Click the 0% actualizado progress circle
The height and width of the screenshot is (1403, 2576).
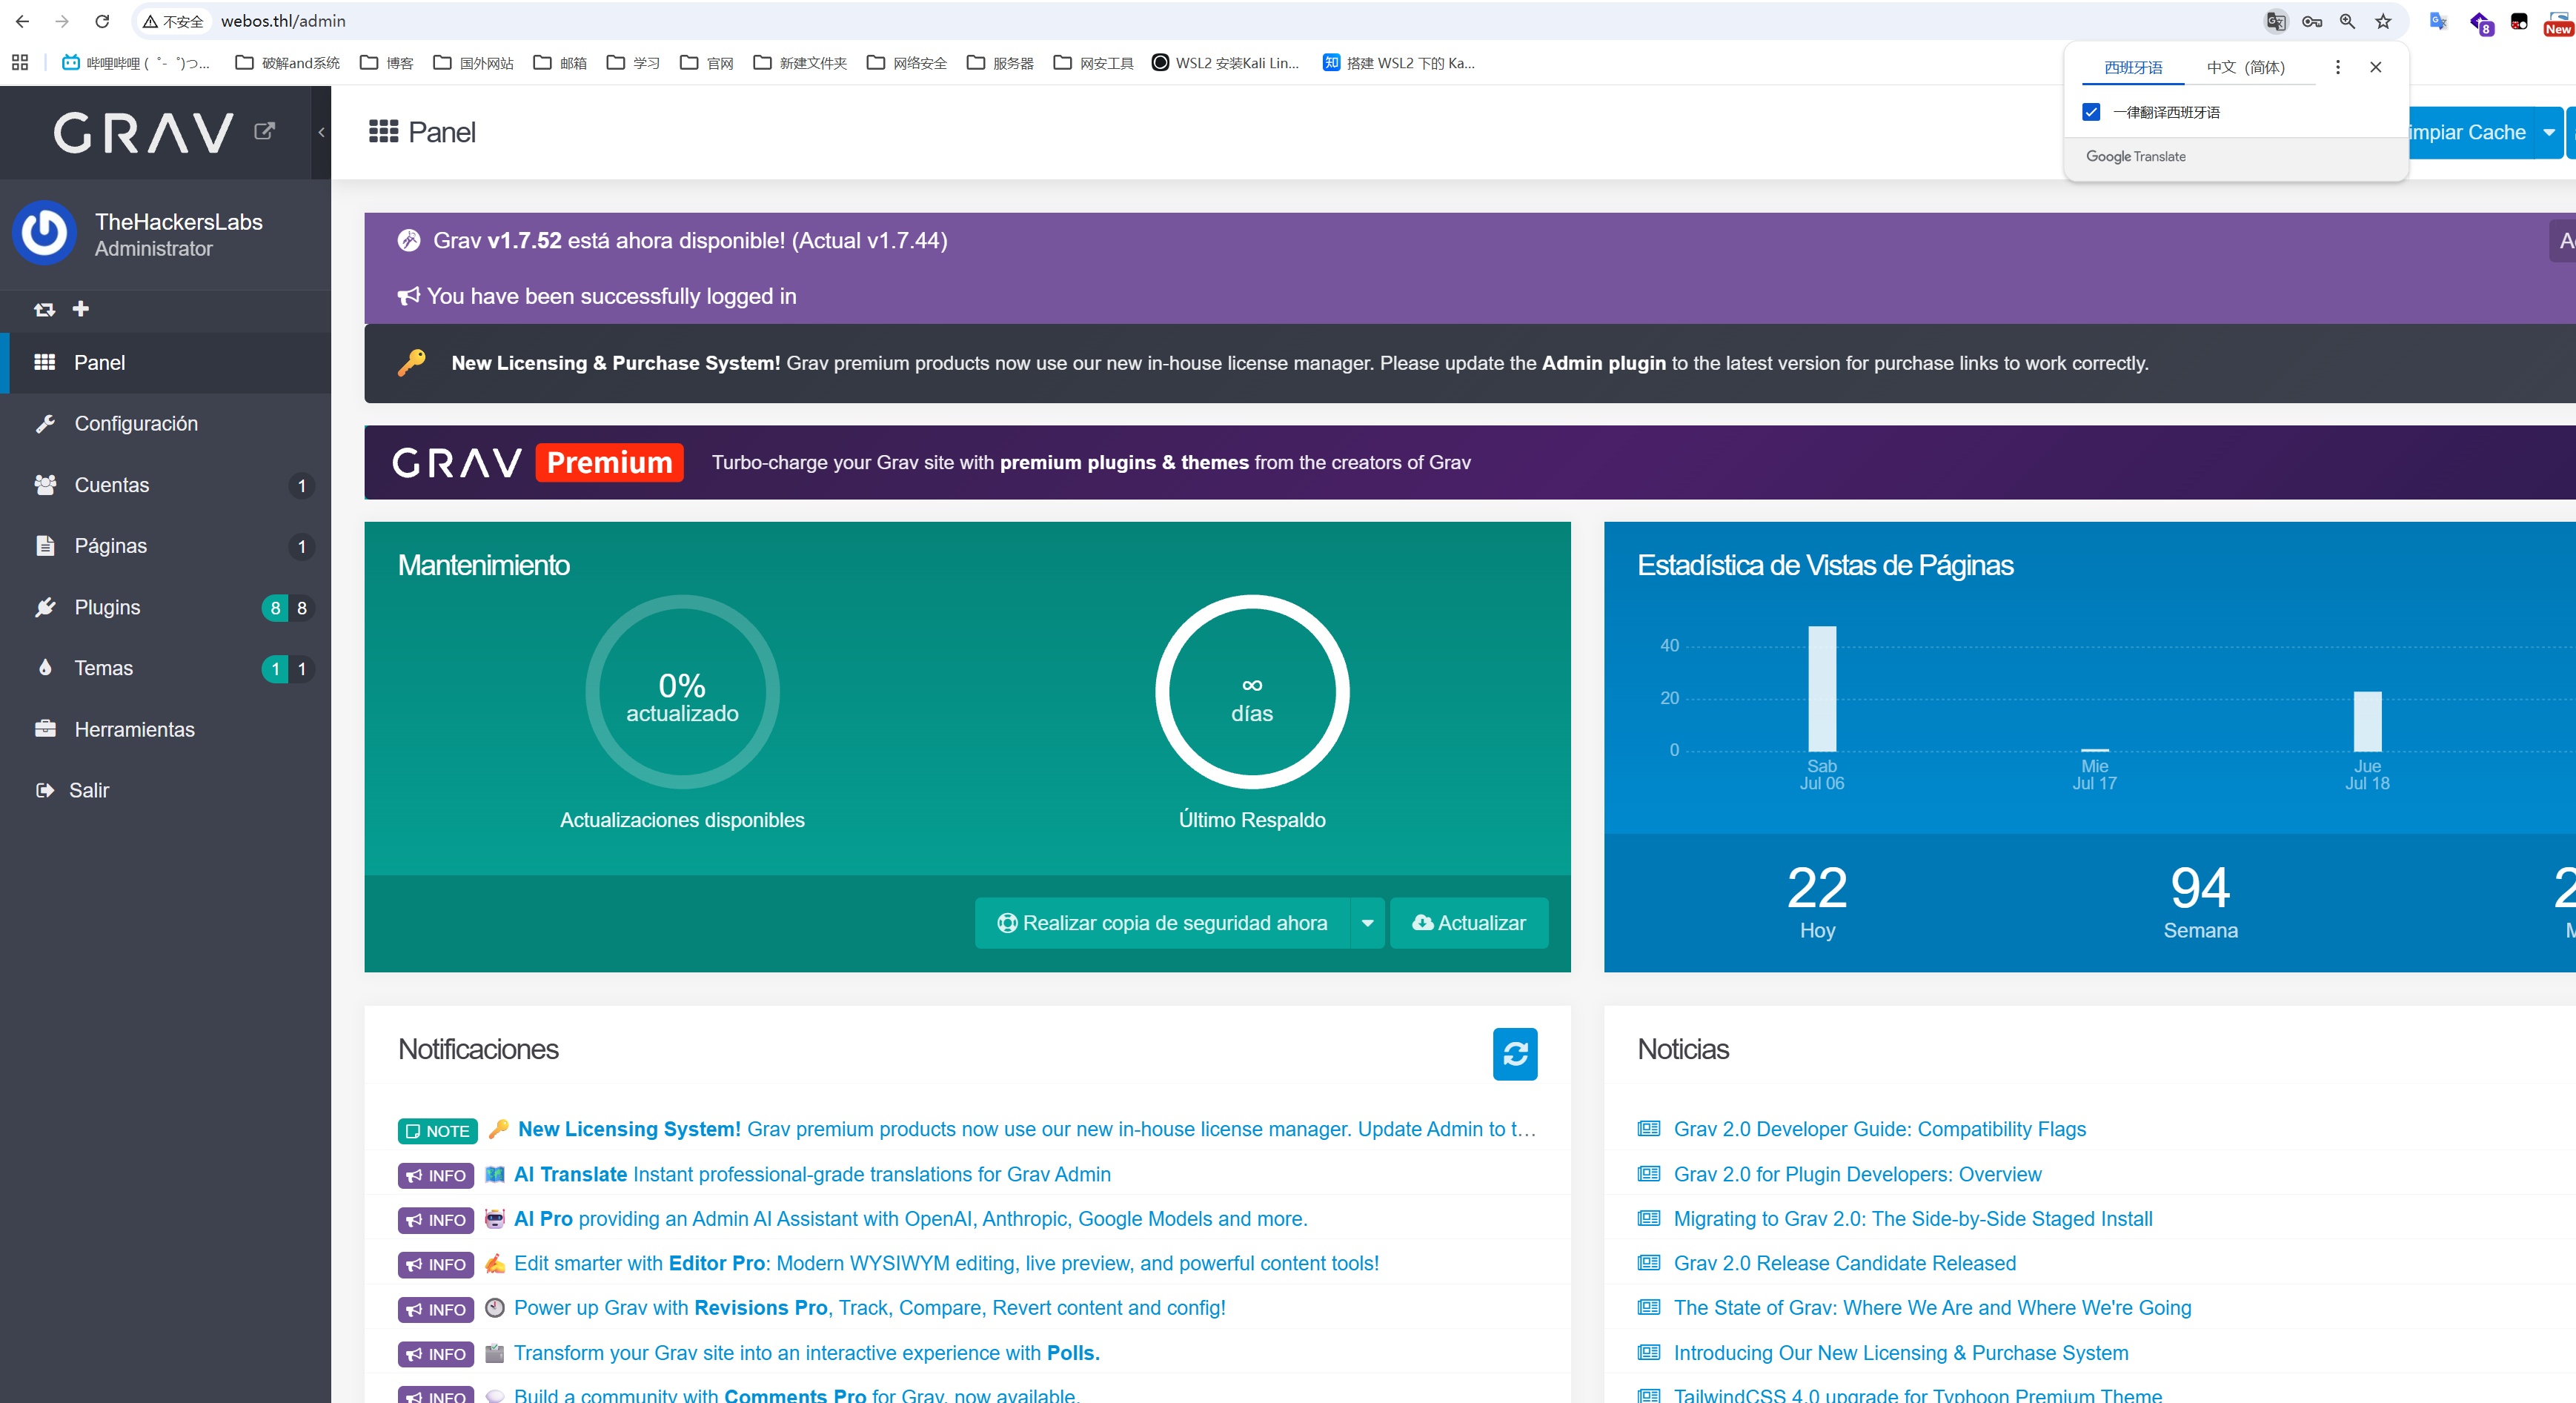(x=682, y=692)
